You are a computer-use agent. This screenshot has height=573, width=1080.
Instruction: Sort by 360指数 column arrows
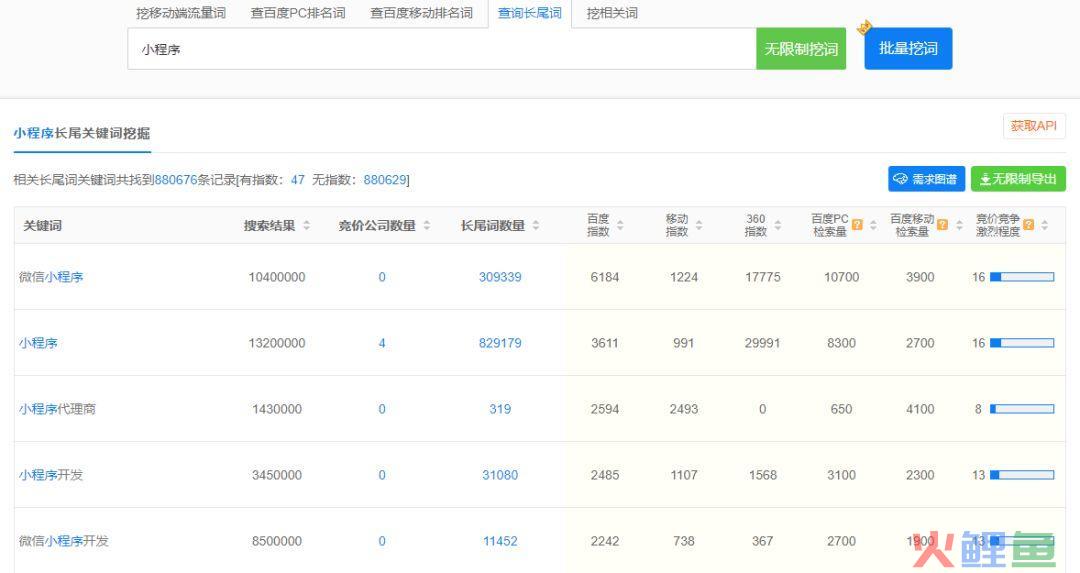[778, 225]
